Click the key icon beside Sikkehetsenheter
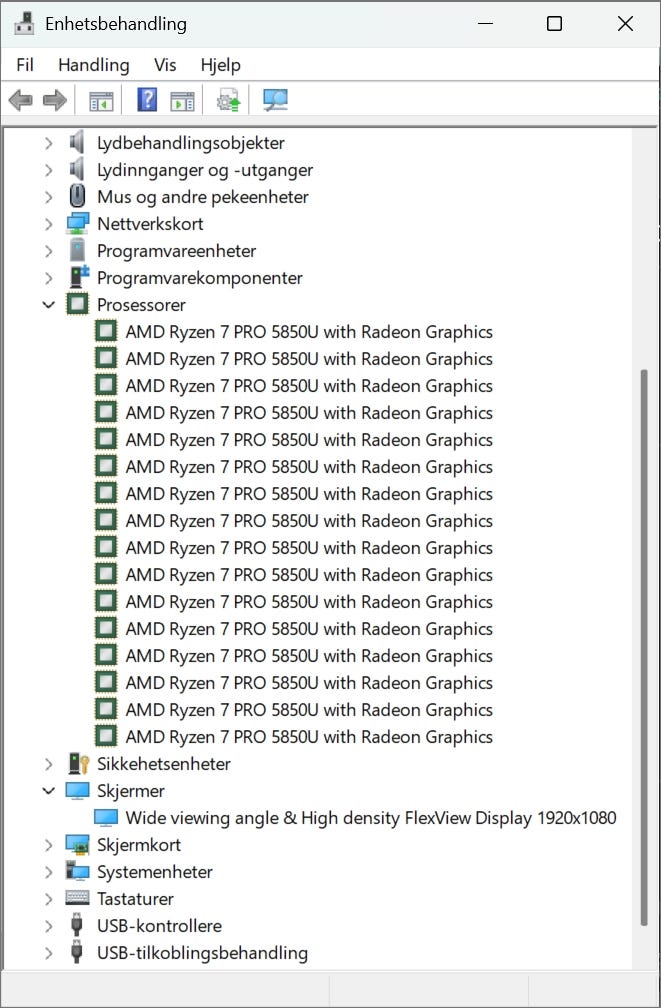 78,764
